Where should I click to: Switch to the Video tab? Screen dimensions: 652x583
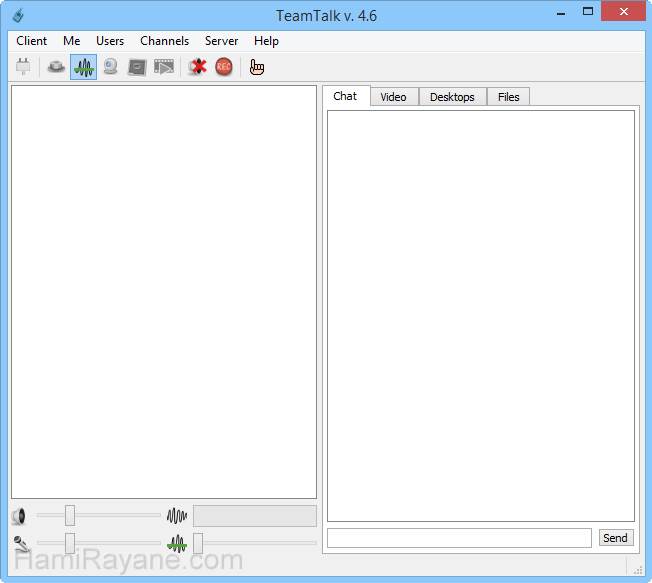pyautogui.click(x=393, y=97)
